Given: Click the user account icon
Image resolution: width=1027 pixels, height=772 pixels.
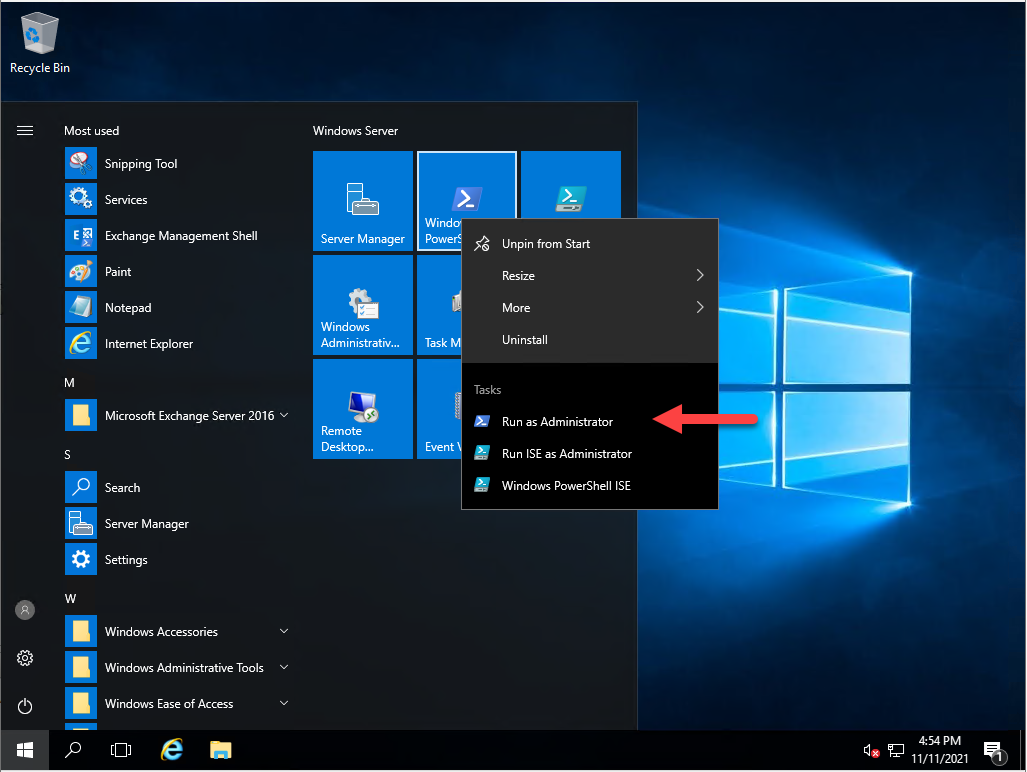Looking at the screenshot, I should tap(25, 610).
